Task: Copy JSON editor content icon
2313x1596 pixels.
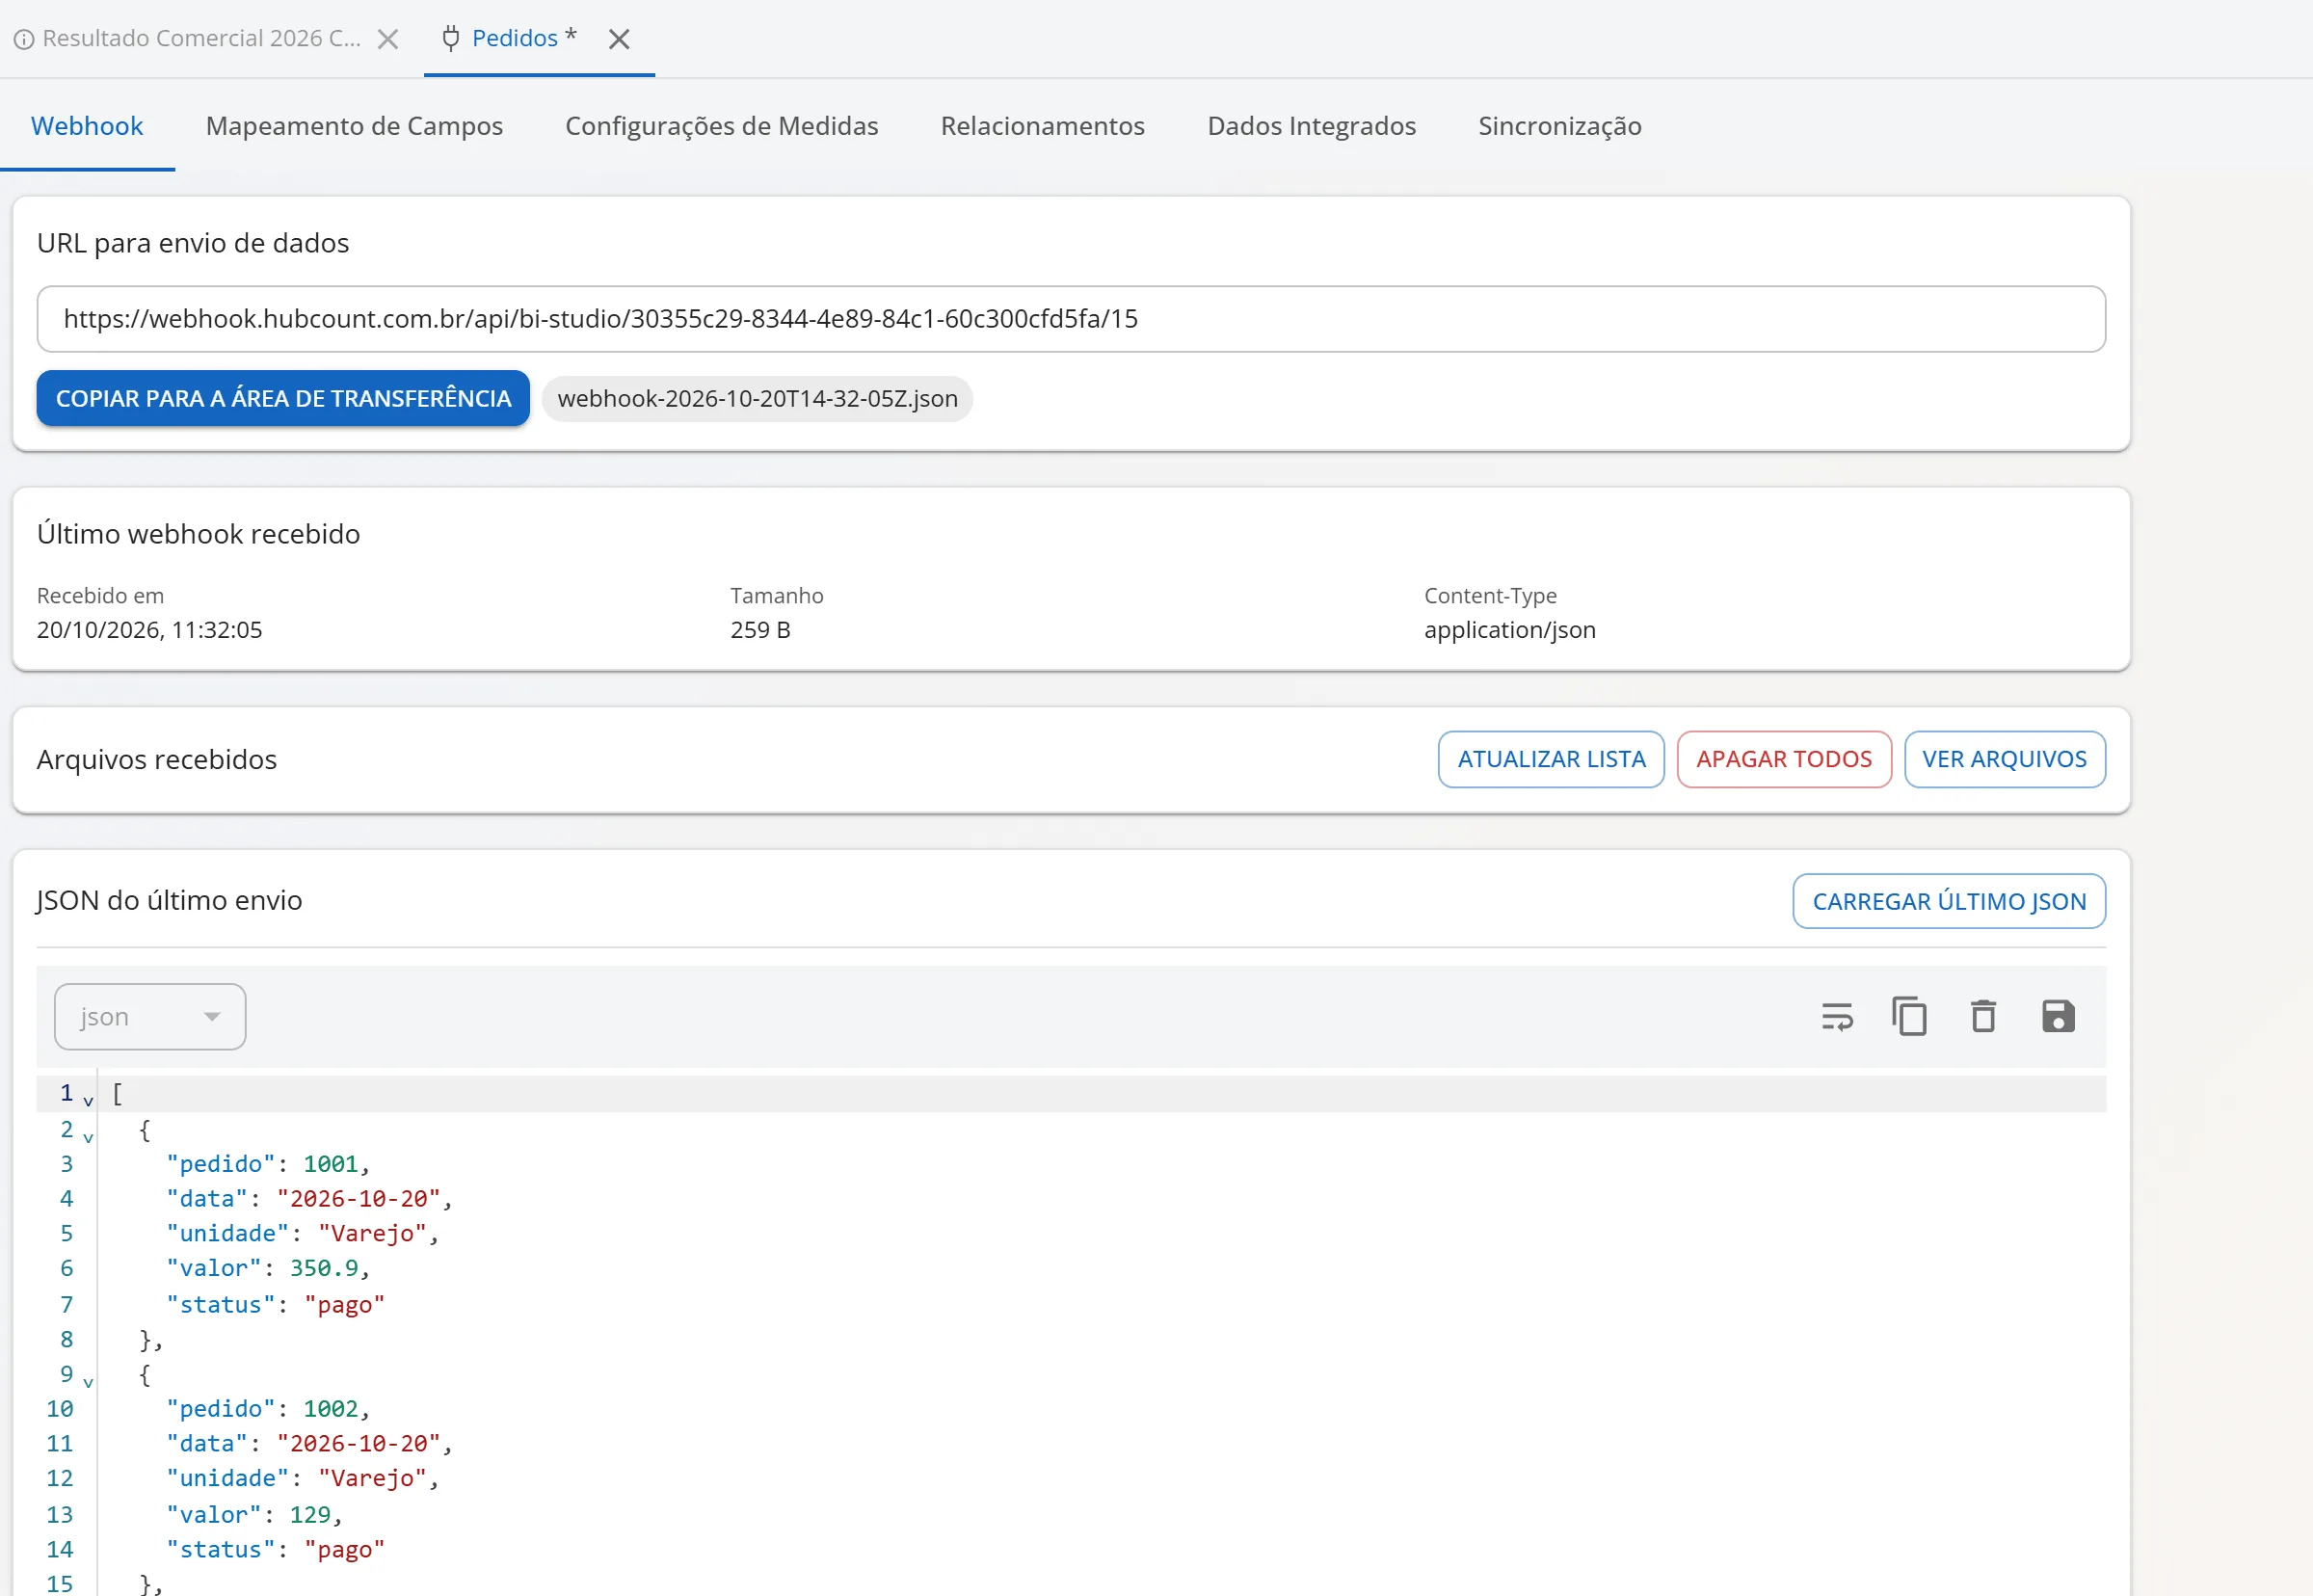Action: [1910, 1017]
